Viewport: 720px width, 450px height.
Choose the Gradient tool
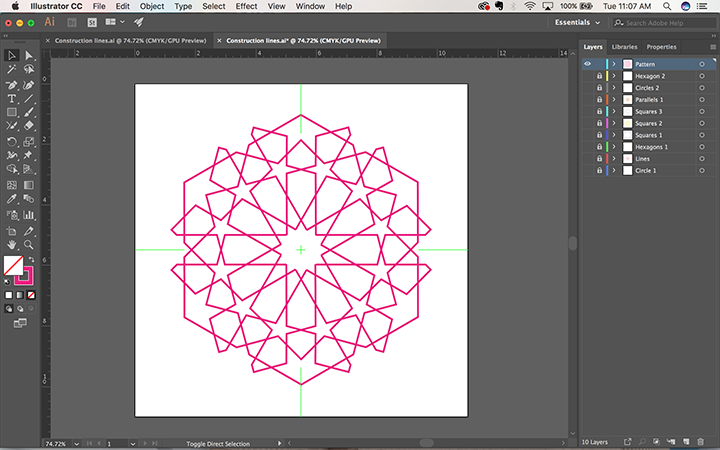point(28,185)
